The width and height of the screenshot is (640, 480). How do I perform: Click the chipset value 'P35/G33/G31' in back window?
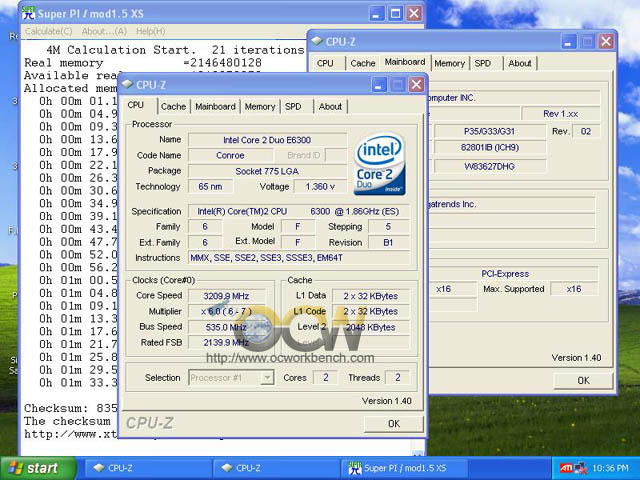(x=490, y=131)
